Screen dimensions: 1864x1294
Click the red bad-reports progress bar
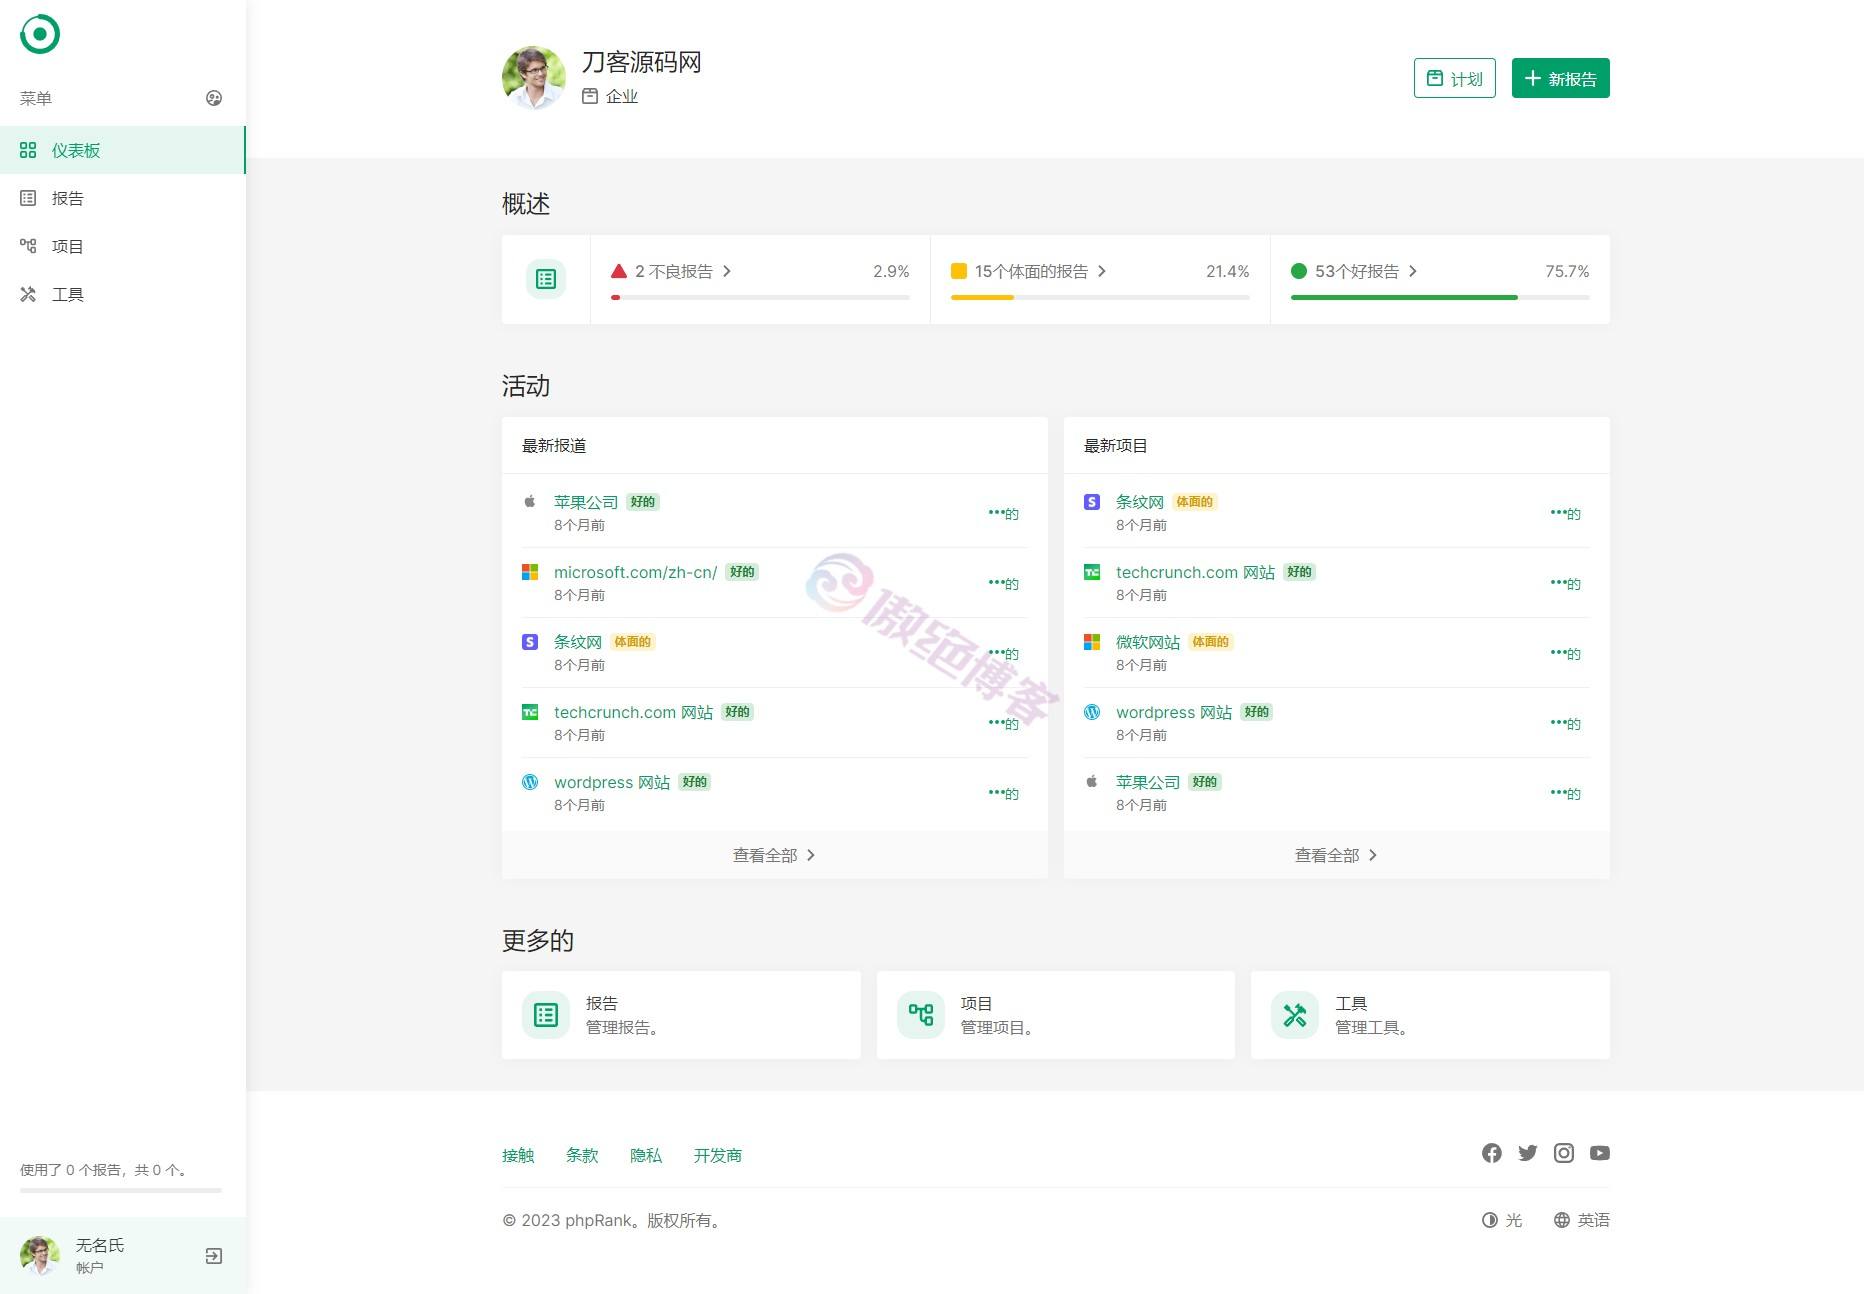coord(760,297)
